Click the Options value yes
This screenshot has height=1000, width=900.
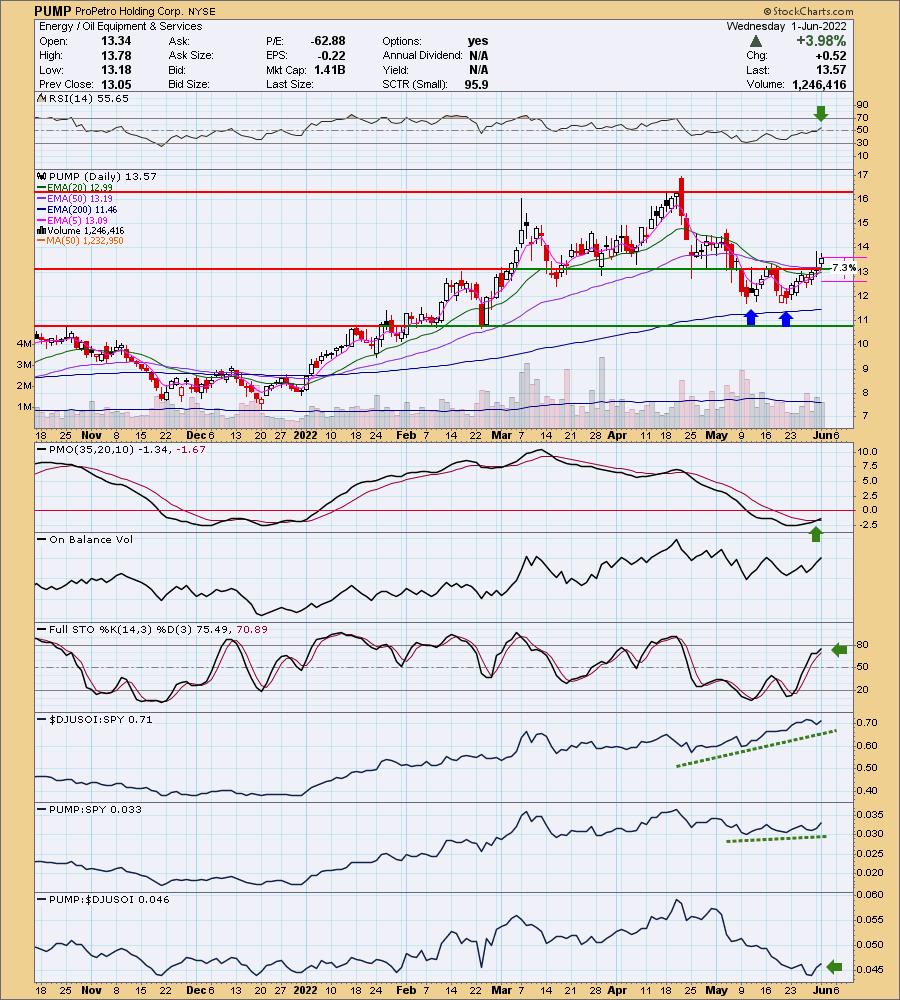pyautogui.click(x=478, y=41)
